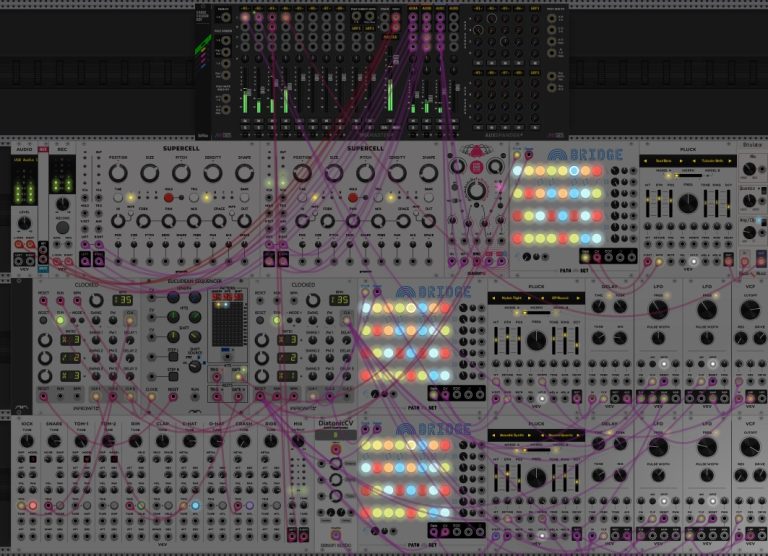Viewport: 768px width, 556px height.
Task: Adjust POSITION knob on left Supercell
Action: click(118, 173)
